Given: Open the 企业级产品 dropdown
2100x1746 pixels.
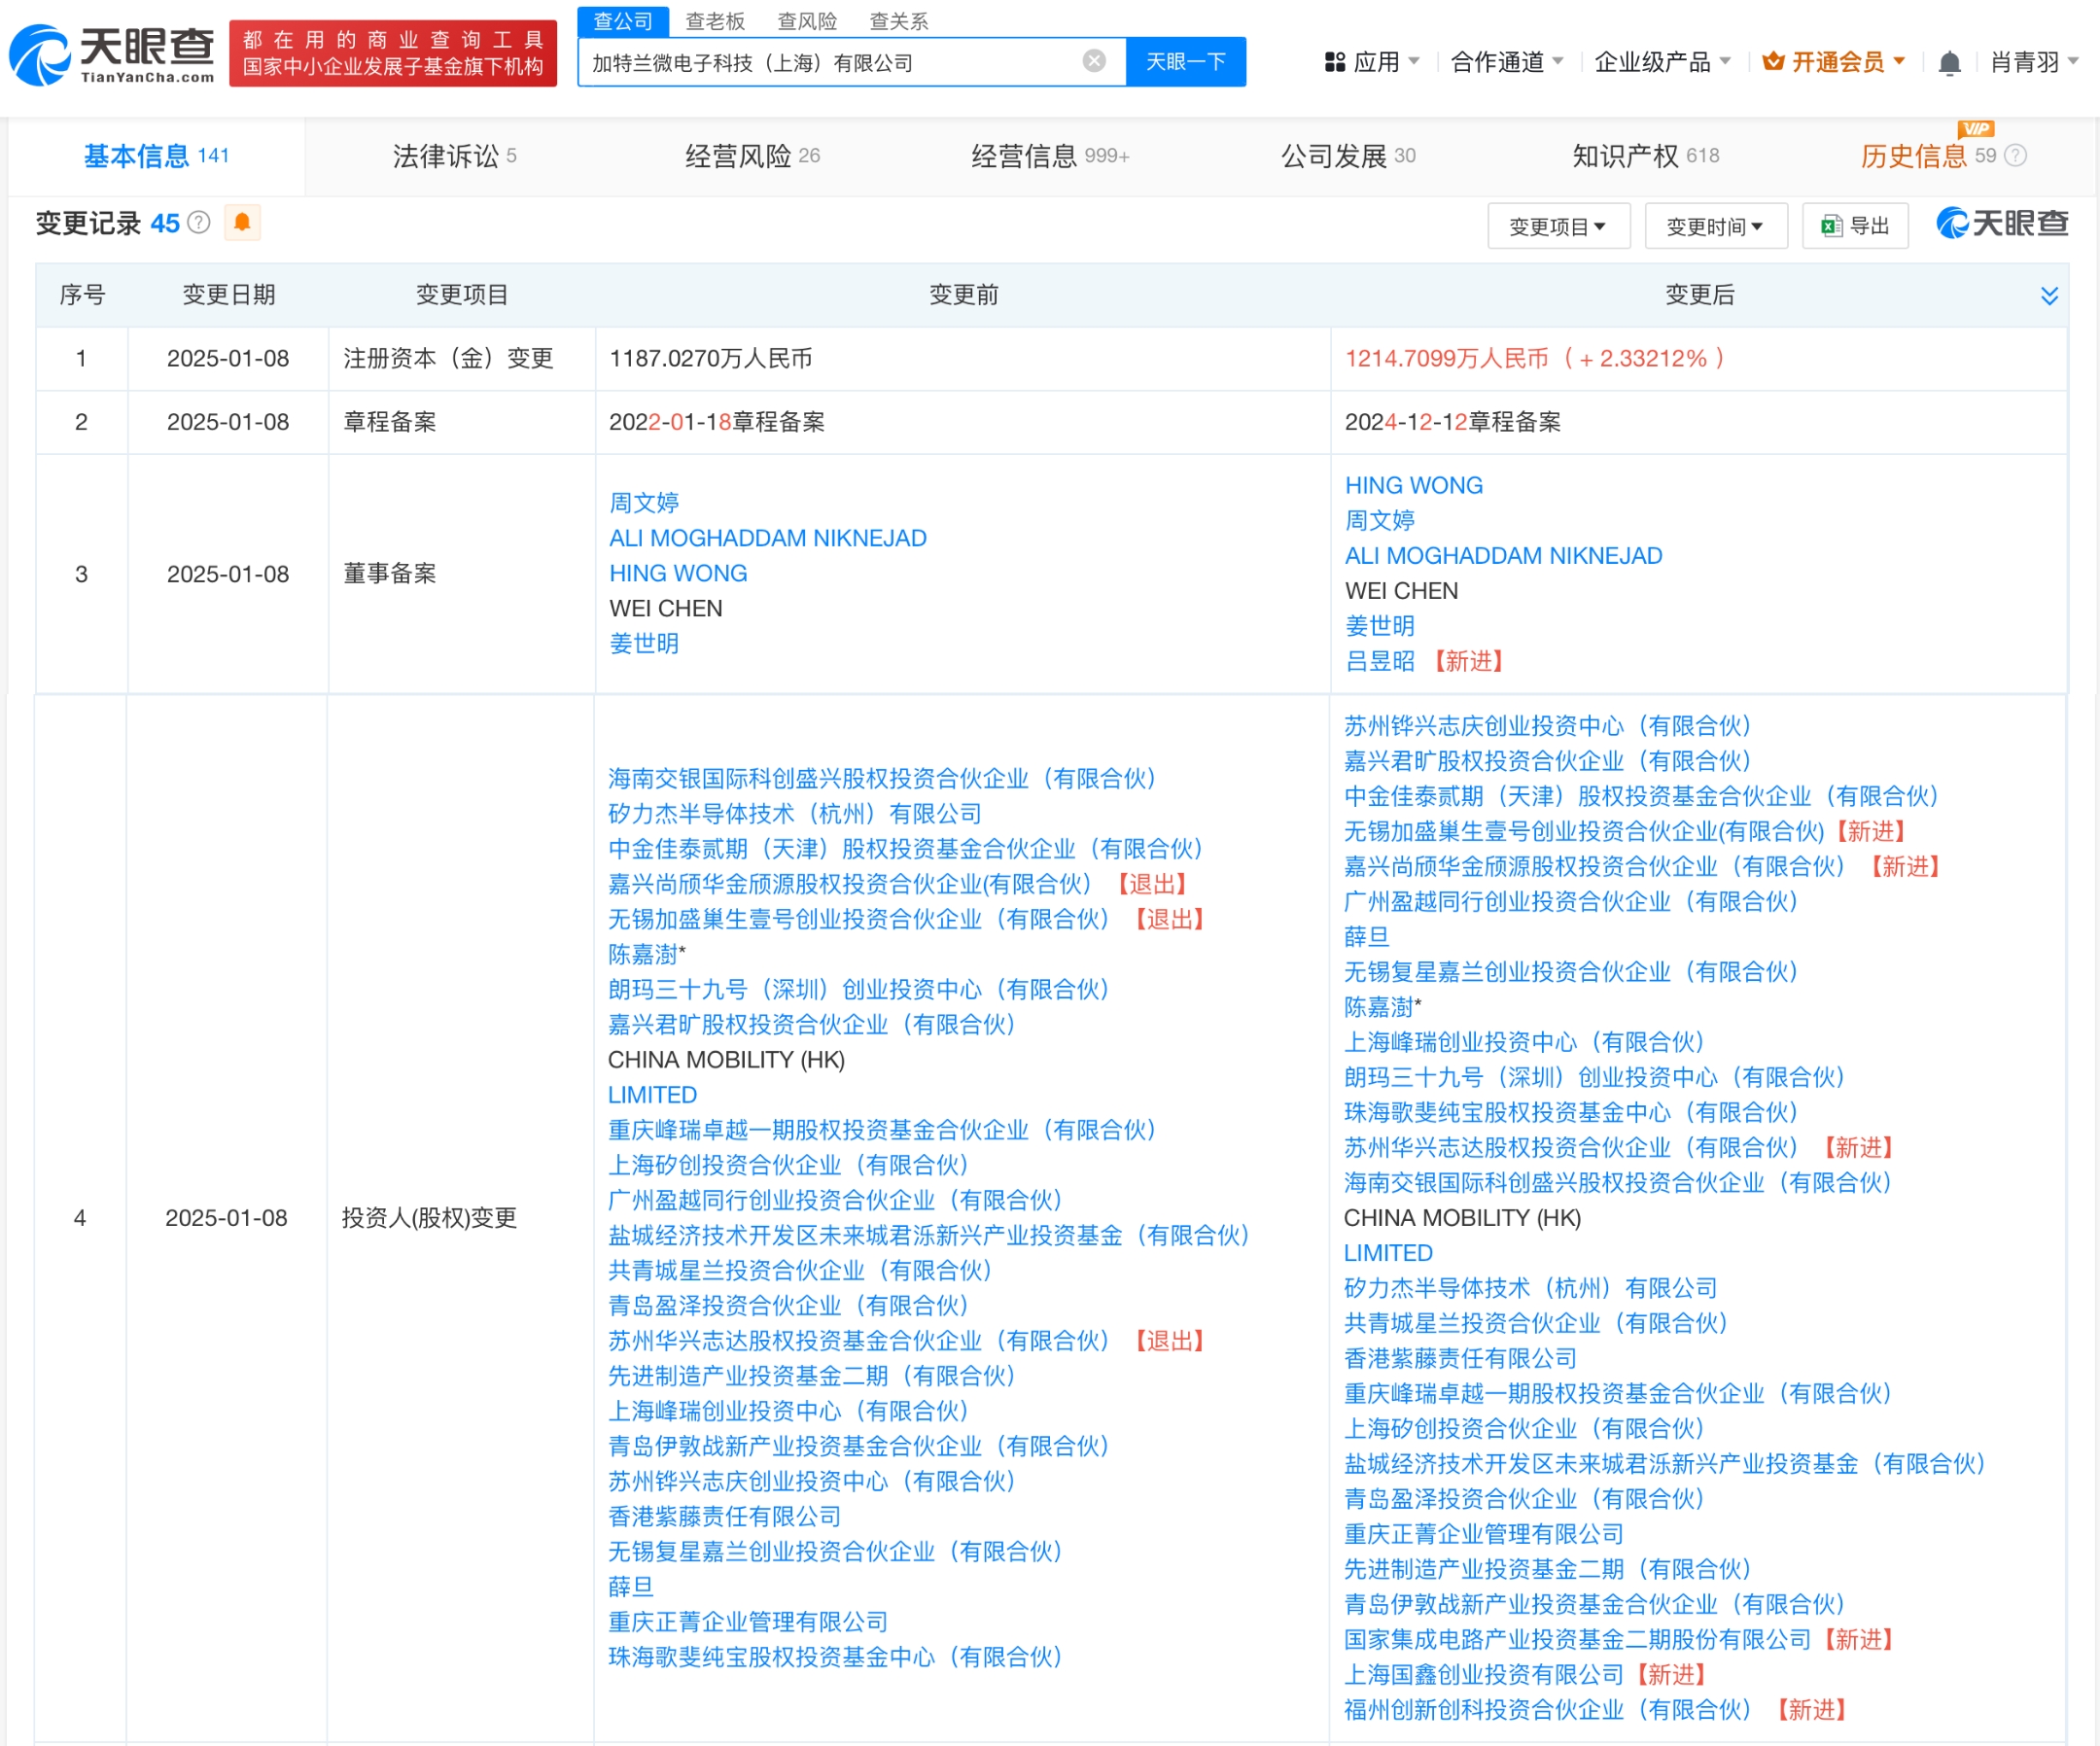Looking at the screenshot, I should pos(1662,62).
